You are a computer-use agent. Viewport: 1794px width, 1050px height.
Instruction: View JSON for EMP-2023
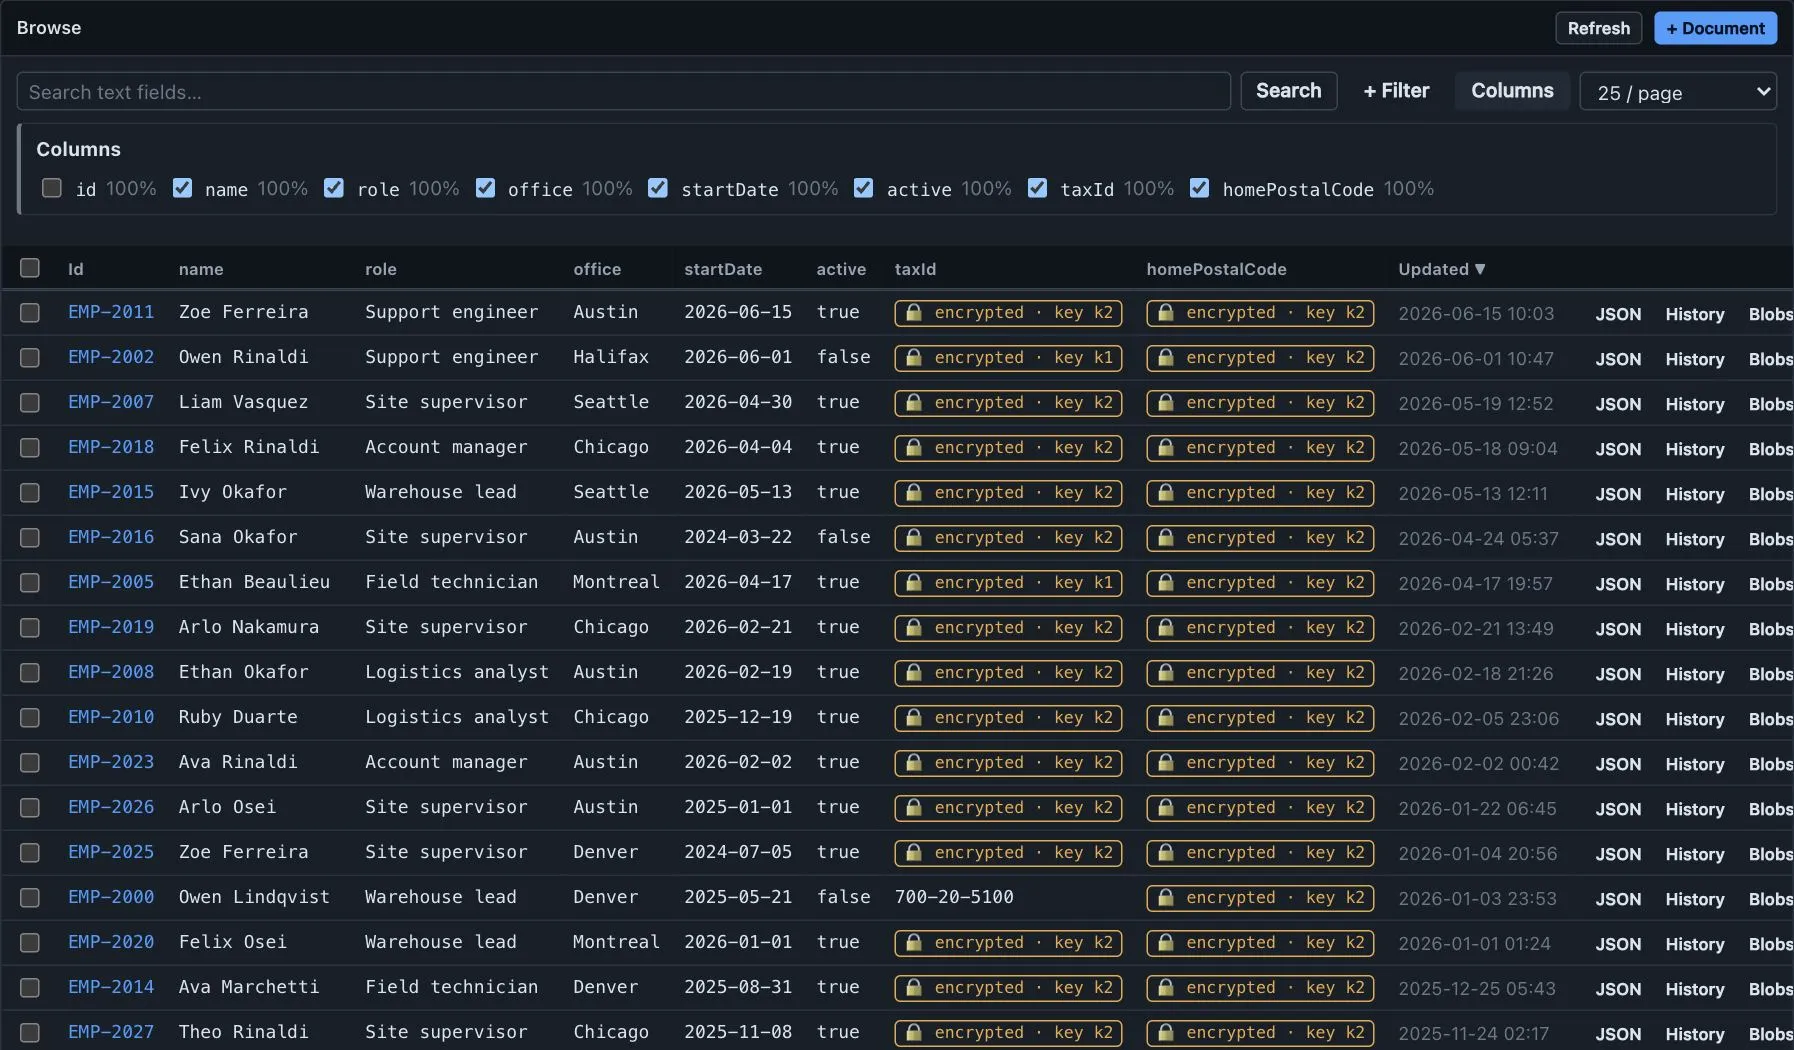click(1618, 764)
